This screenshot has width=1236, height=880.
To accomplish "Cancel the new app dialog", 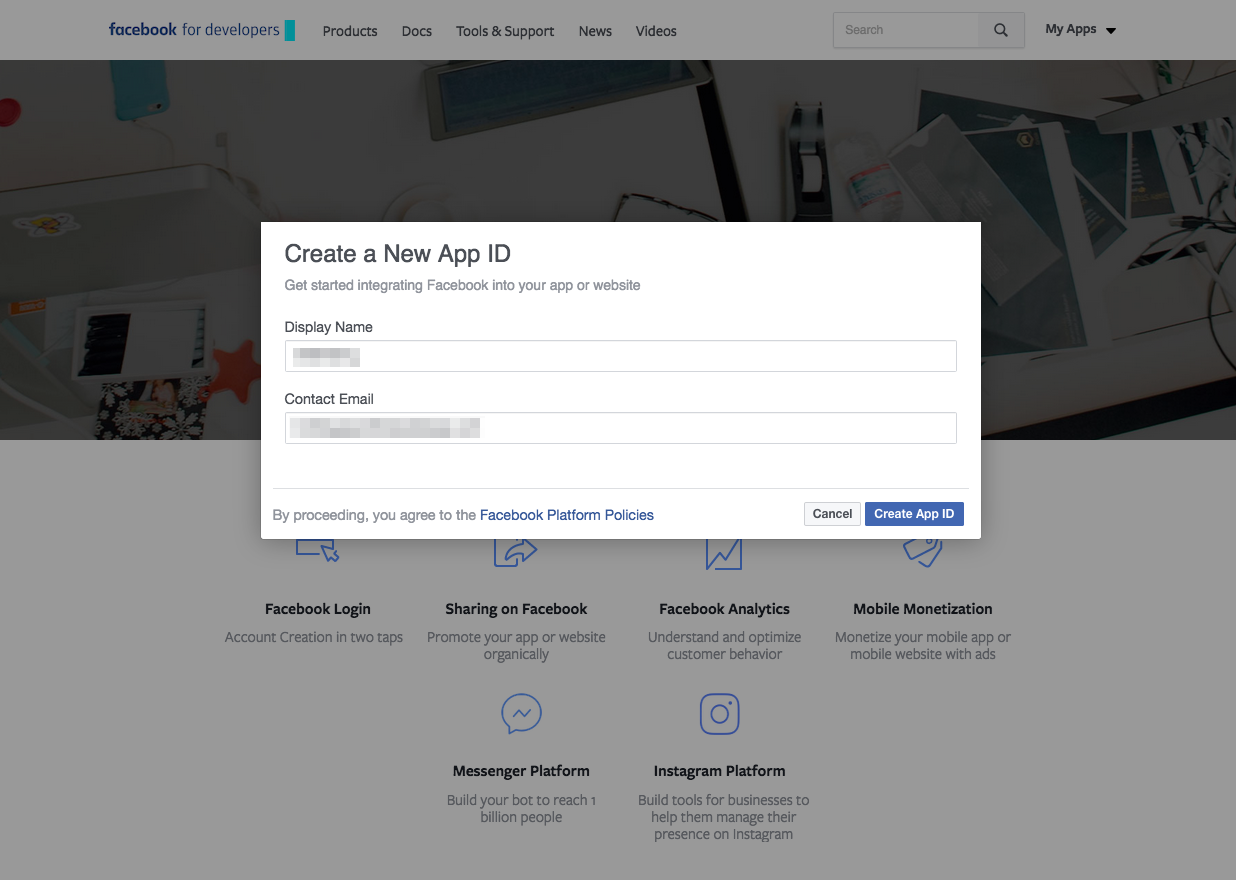I will tap(832, 514).
